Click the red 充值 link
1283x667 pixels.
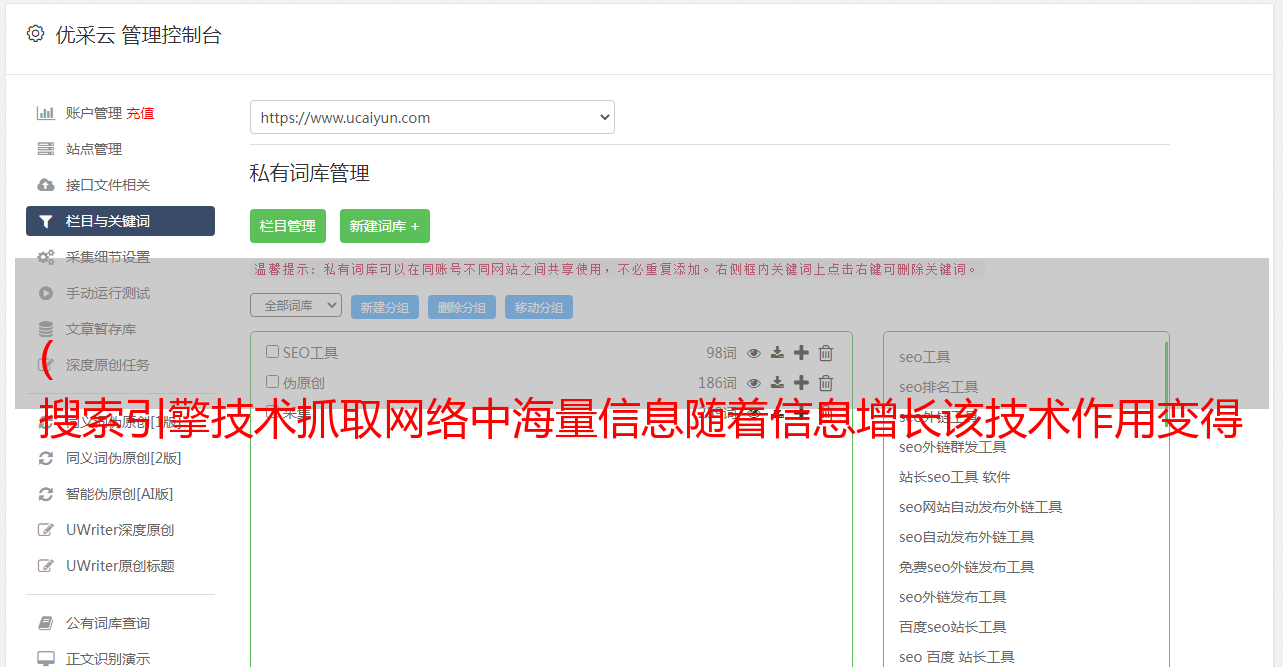pos(140,113)
